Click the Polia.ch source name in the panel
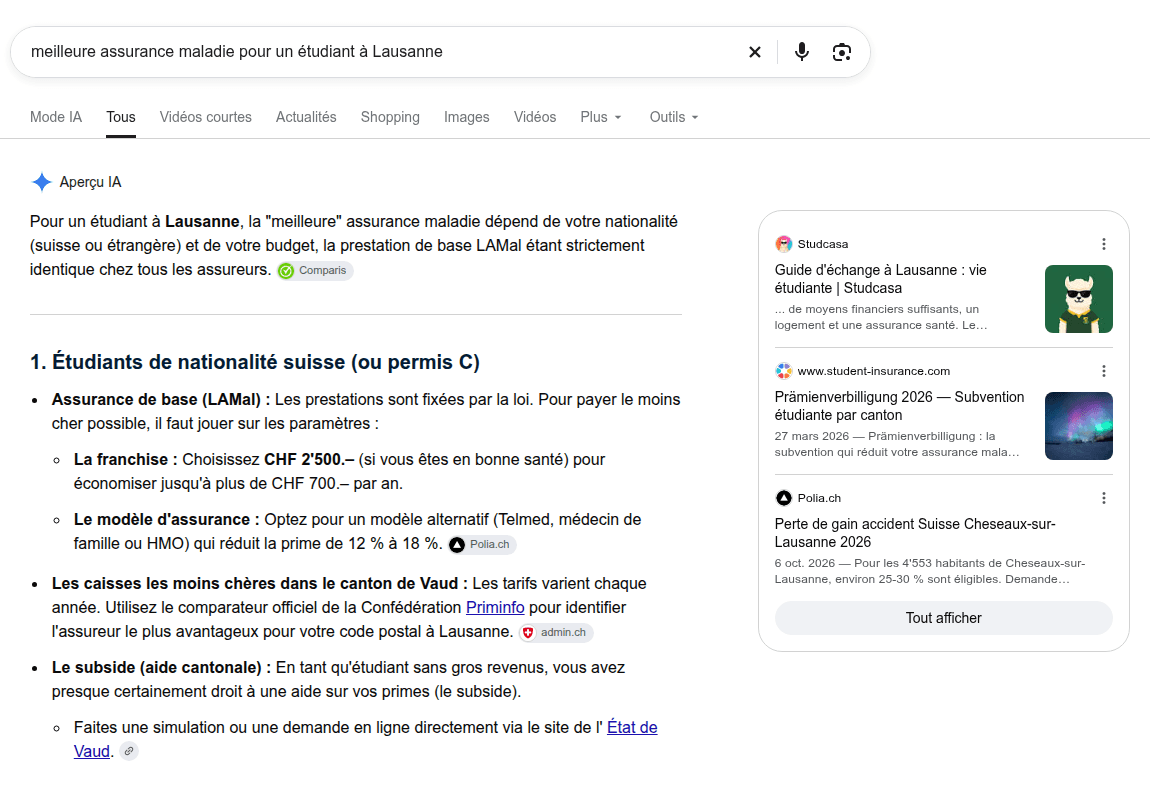This screenshot has width=1150, height=790. click(819, 498)
